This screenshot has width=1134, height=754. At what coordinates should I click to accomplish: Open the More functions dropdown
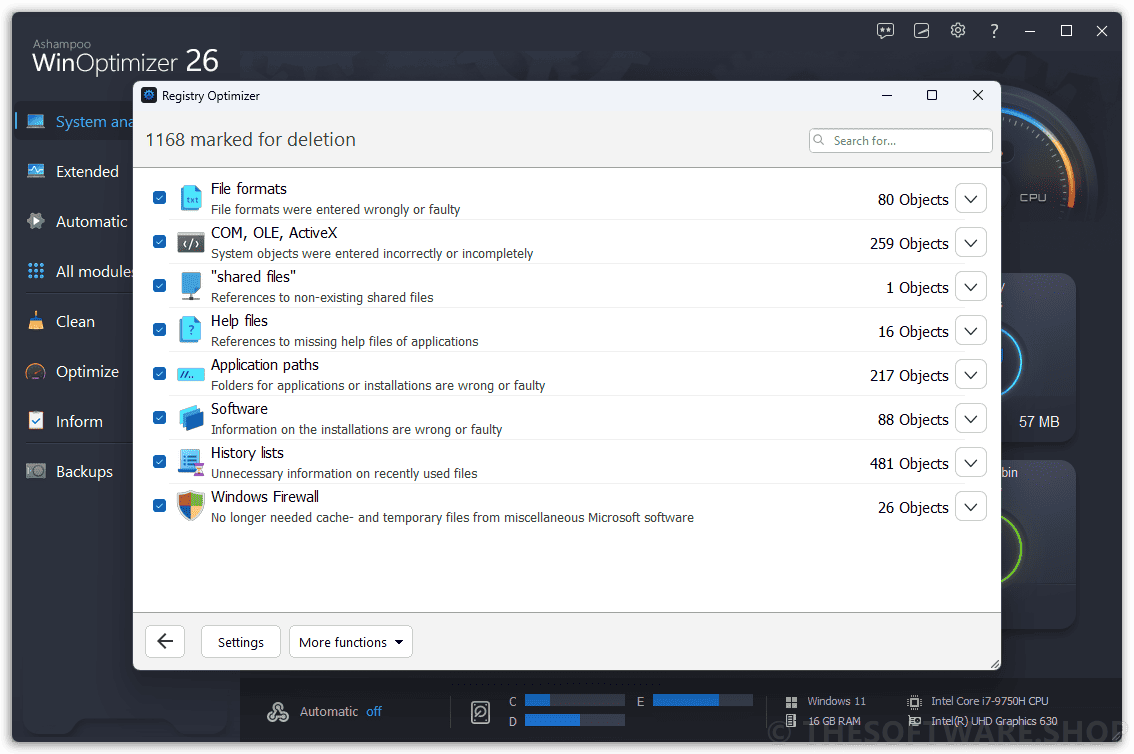(x=351, y=642)
